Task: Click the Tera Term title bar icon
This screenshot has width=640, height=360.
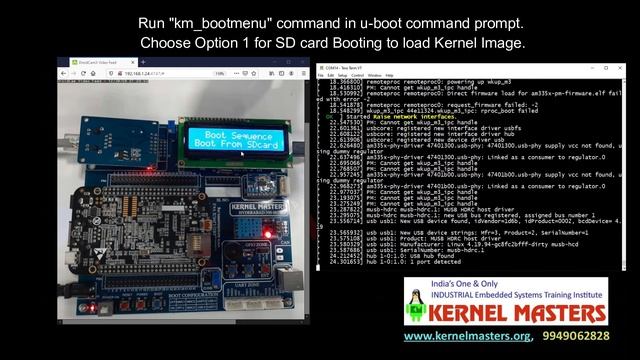Action: click(x=321, y=68)
